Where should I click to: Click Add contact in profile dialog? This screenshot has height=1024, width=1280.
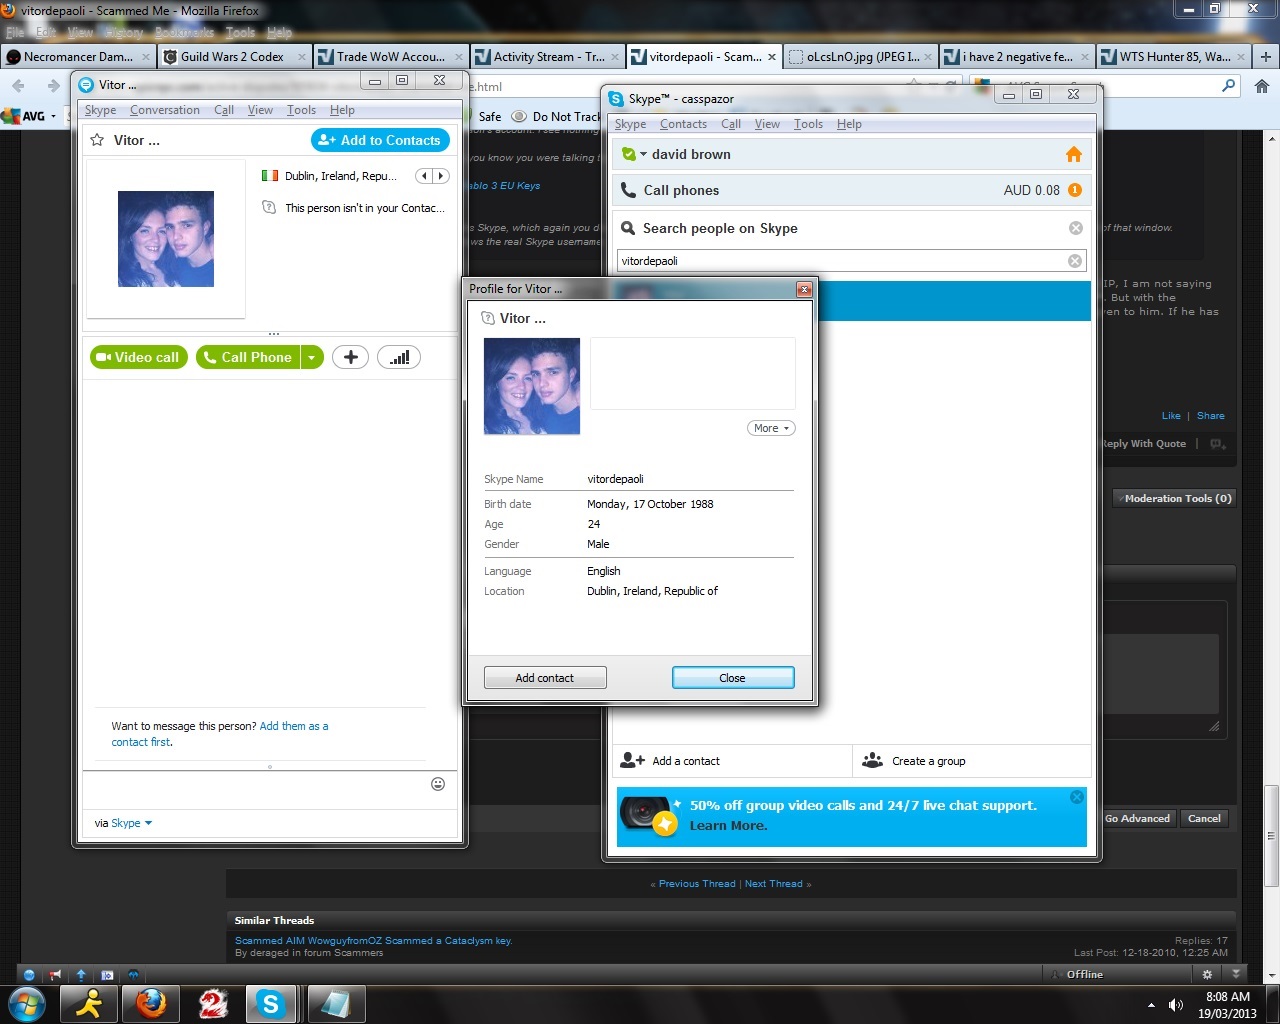pyautogui.click(x=545, y=678)
